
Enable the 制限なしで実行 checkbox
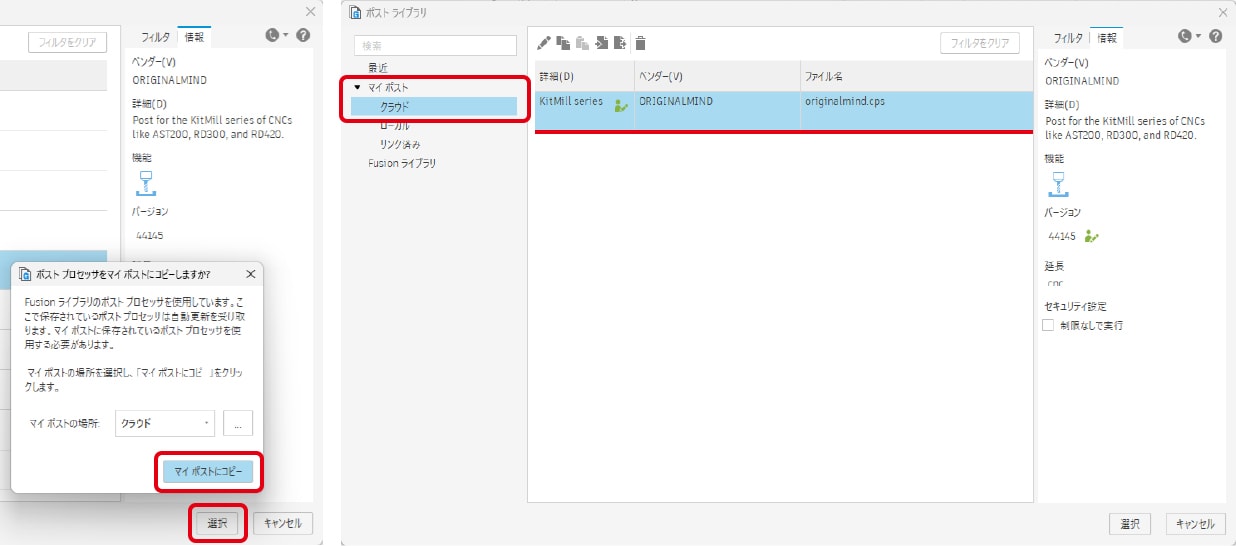tap(1048, 325)
